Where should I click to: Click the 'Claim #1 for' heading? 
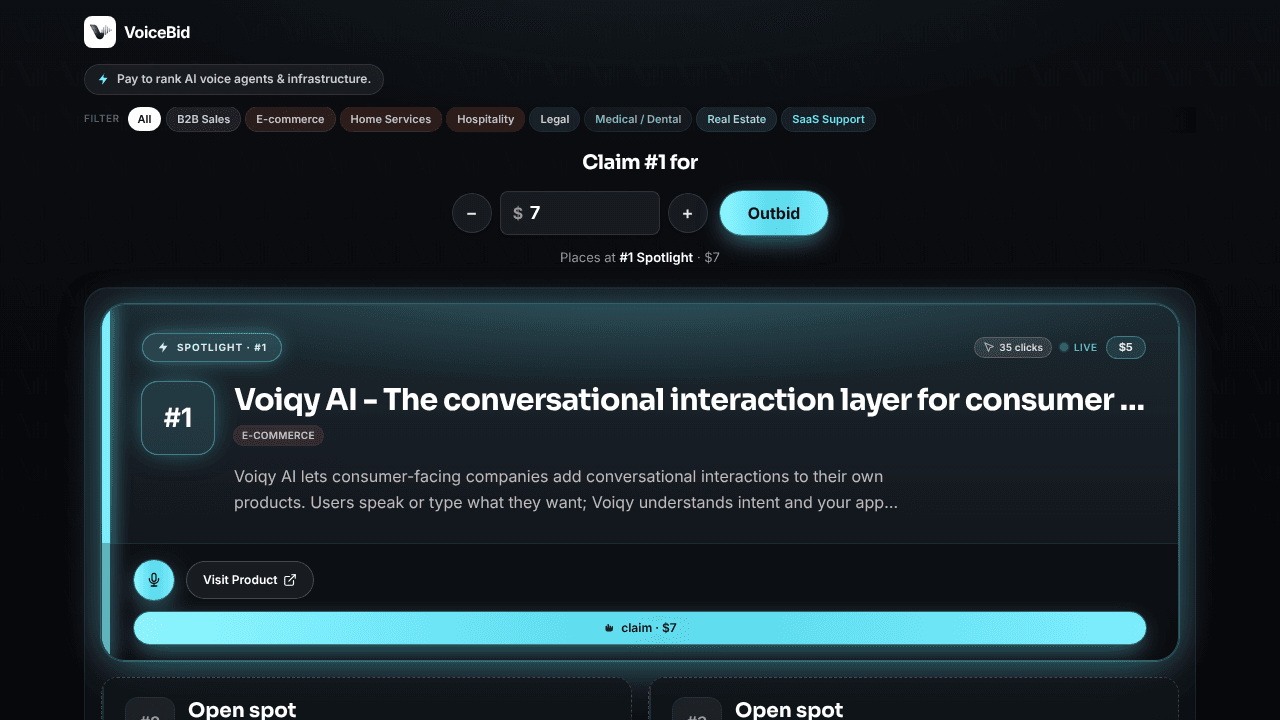point(640,162)
